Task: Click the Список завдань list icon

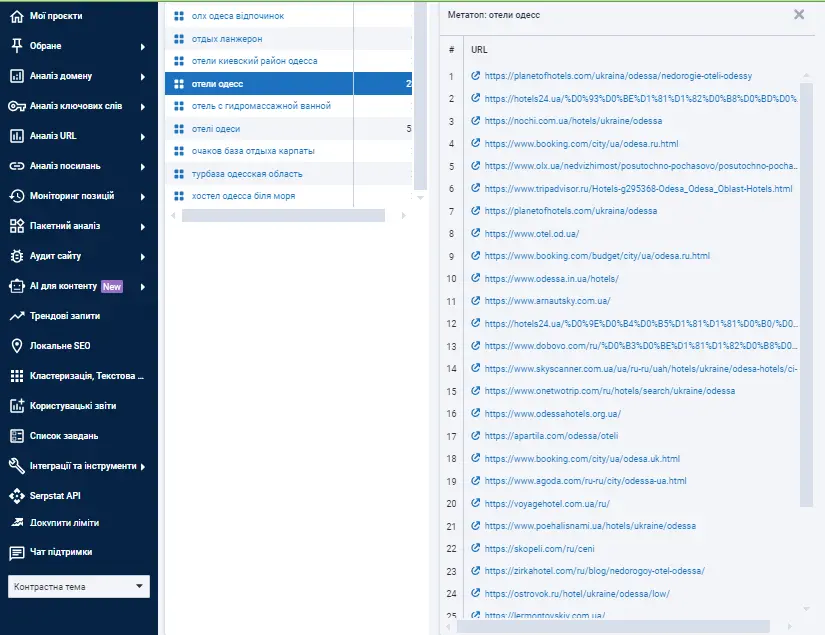Action: pyautogui.click(x=17, y=436)
